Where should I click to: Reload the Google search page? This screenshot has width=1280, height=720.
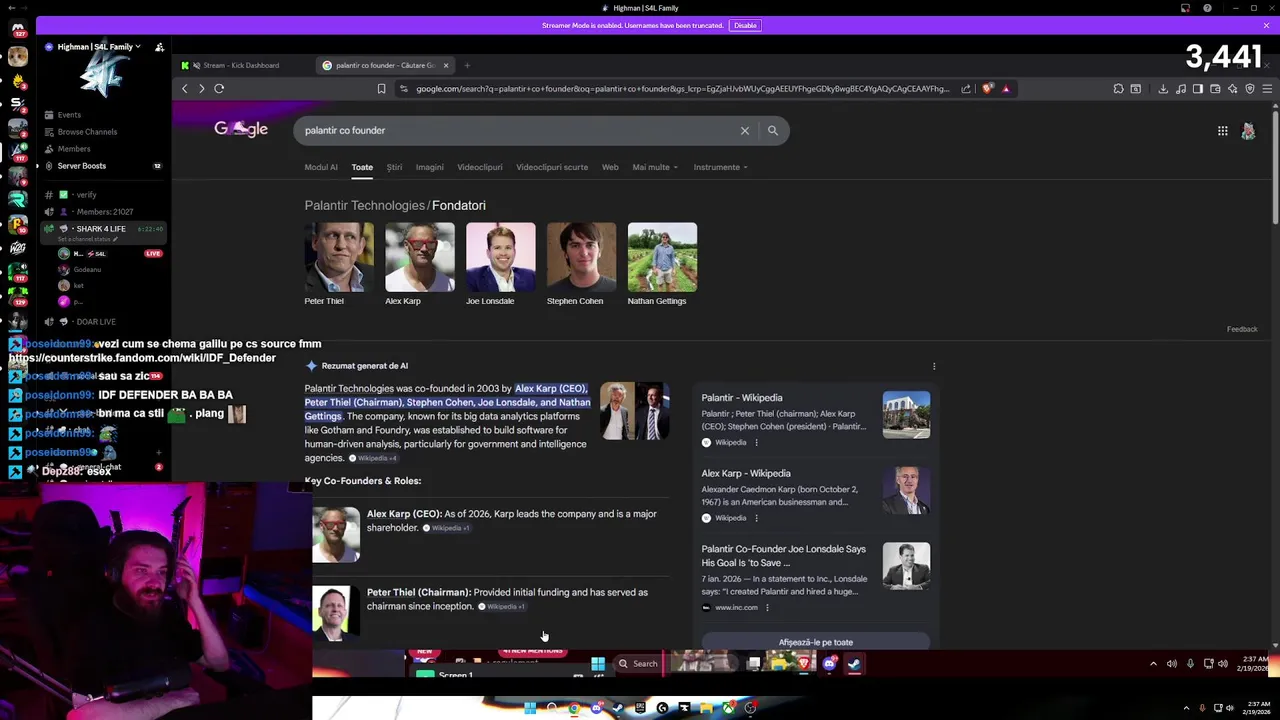(x=219, y=88)
